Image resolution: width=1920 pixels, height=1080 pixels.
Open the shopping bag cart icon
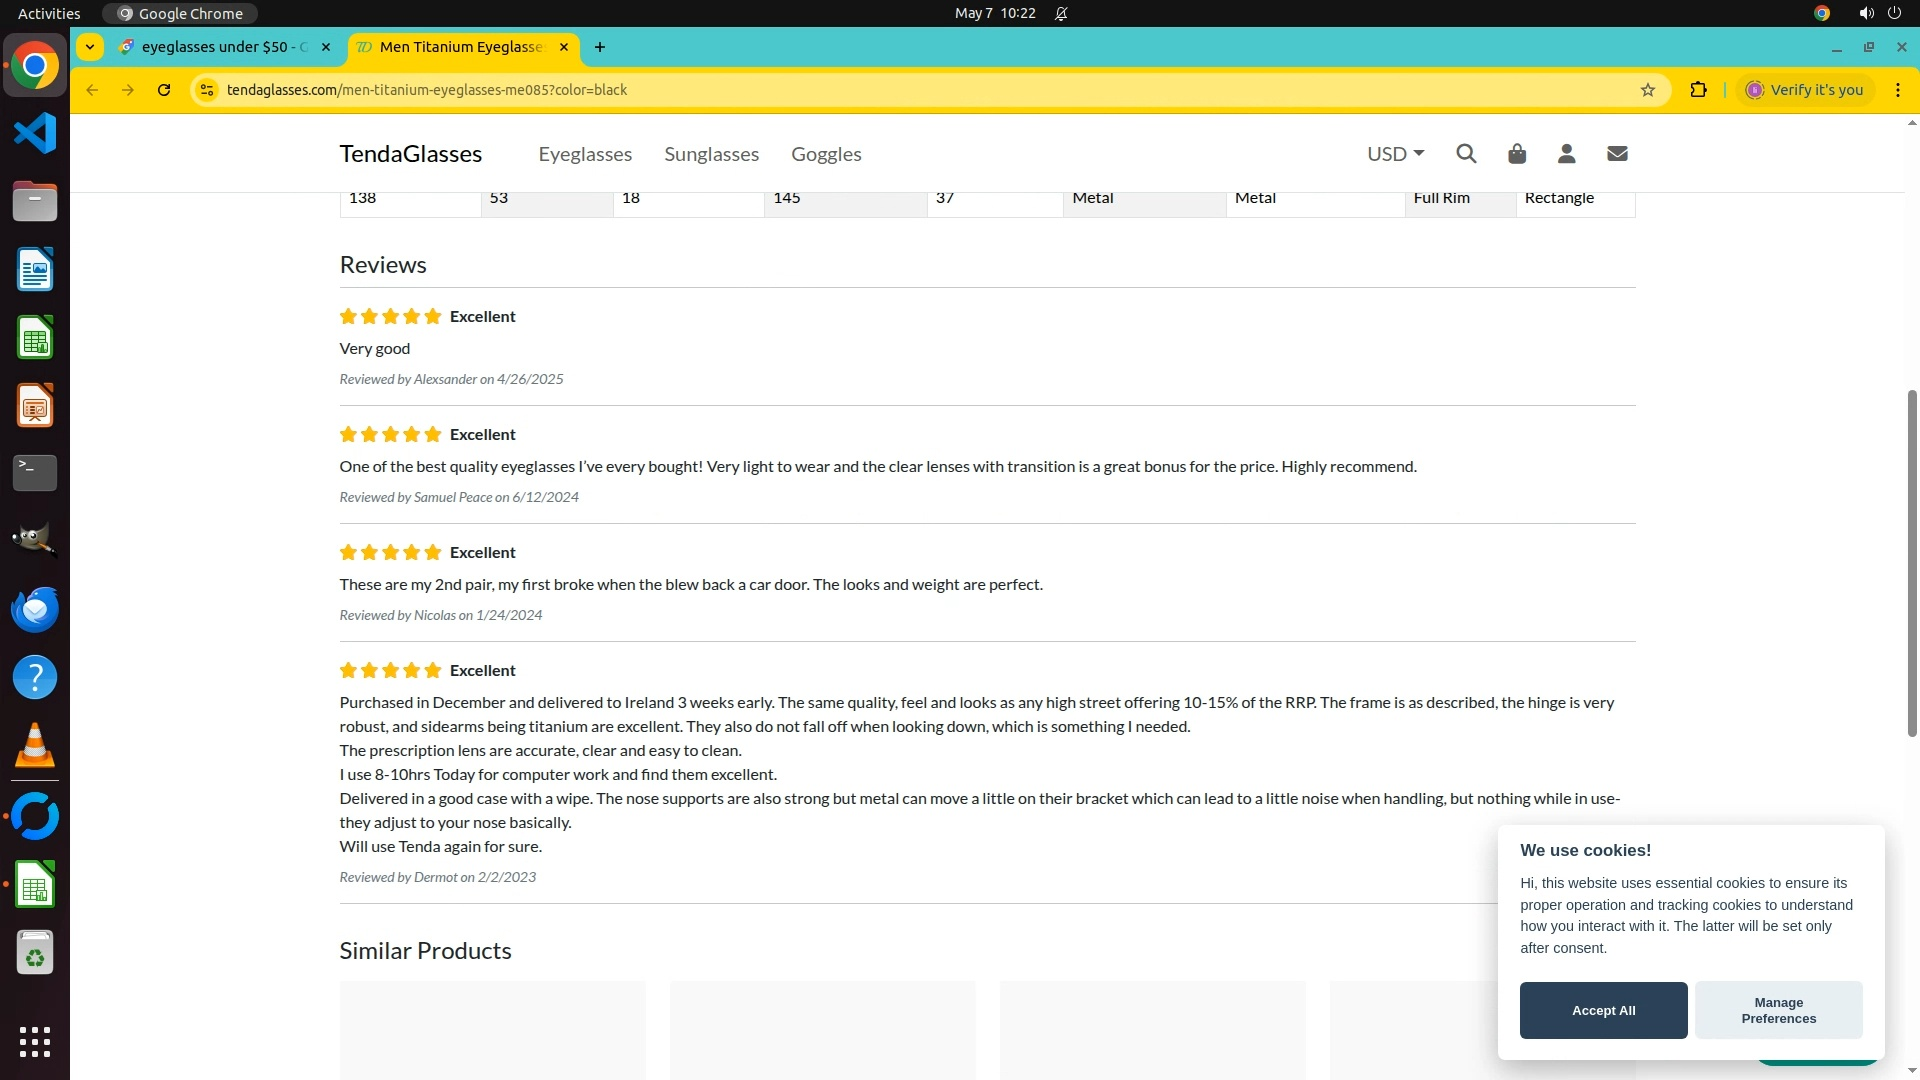pos(1517,154)
